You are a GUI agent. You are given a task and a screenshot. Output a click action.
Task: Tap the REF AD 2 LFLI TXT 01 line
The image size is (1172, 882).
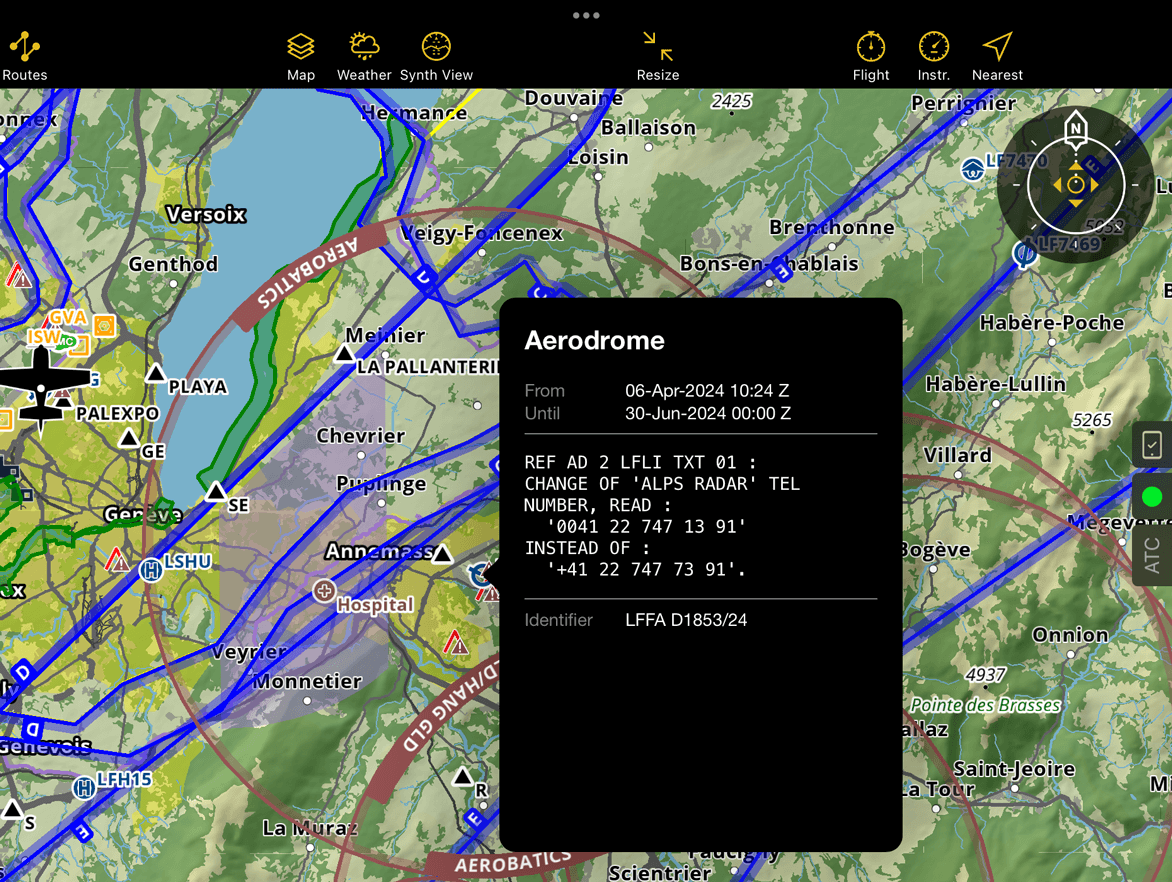(x=641, y=462)
